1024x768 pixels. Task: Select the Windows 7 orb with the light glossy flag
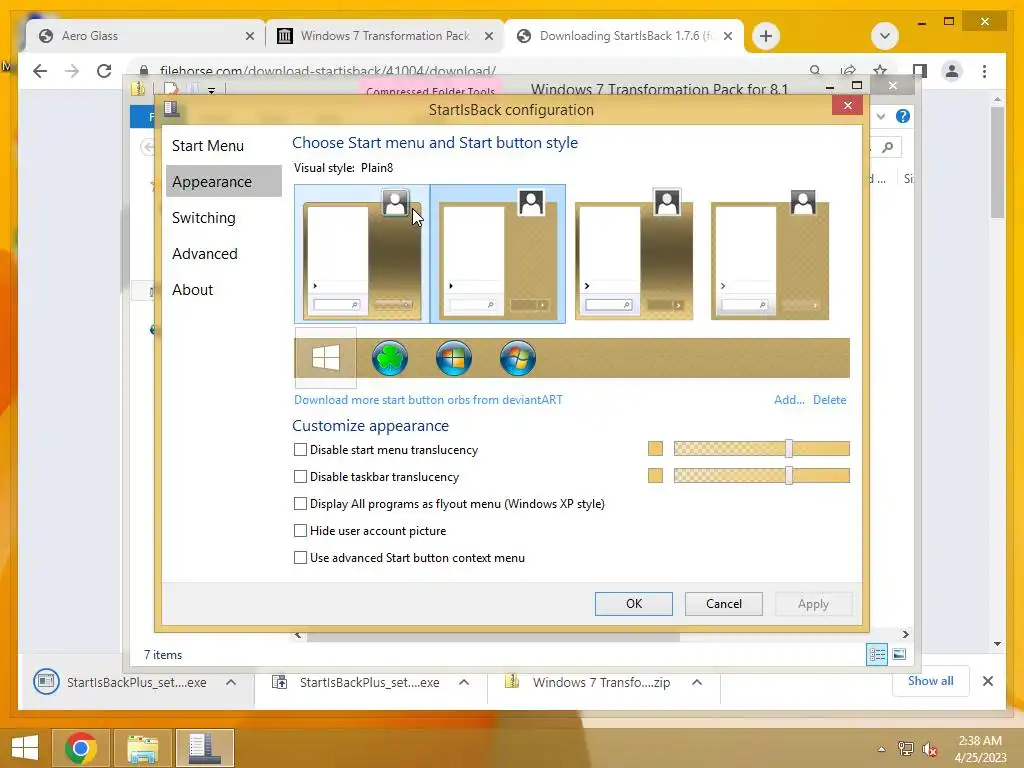[x=518, y=358]
